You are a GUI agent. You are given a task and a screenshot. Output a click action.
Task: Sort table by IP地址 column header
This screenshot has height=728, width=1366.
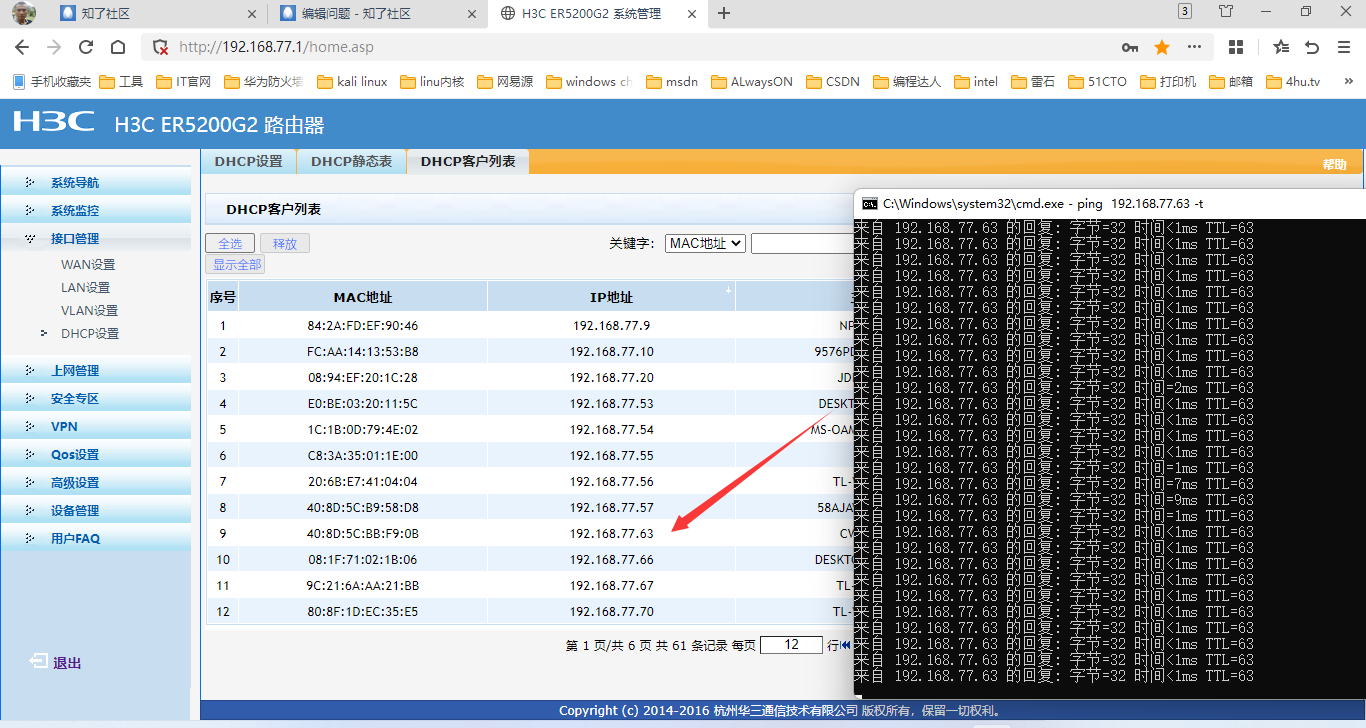pos(611,297)
